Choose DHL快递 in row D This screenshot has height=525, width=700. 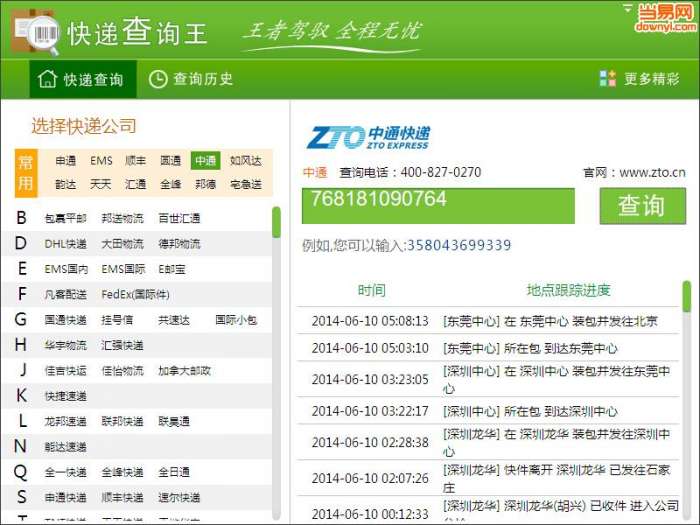66,244
